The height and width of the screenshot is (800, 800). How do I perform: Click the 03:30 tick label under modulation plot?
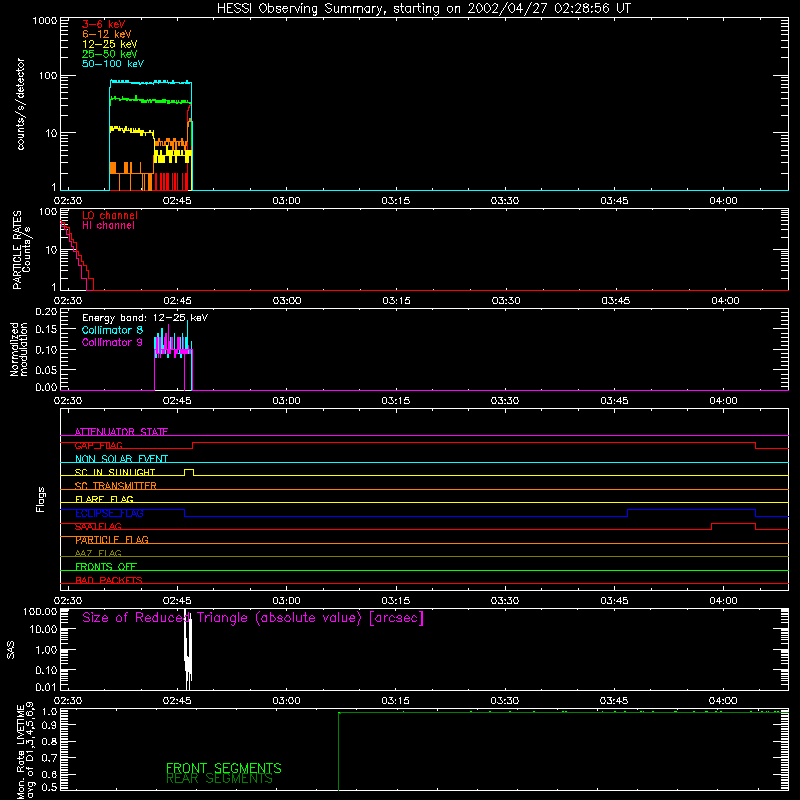point(505,401)
